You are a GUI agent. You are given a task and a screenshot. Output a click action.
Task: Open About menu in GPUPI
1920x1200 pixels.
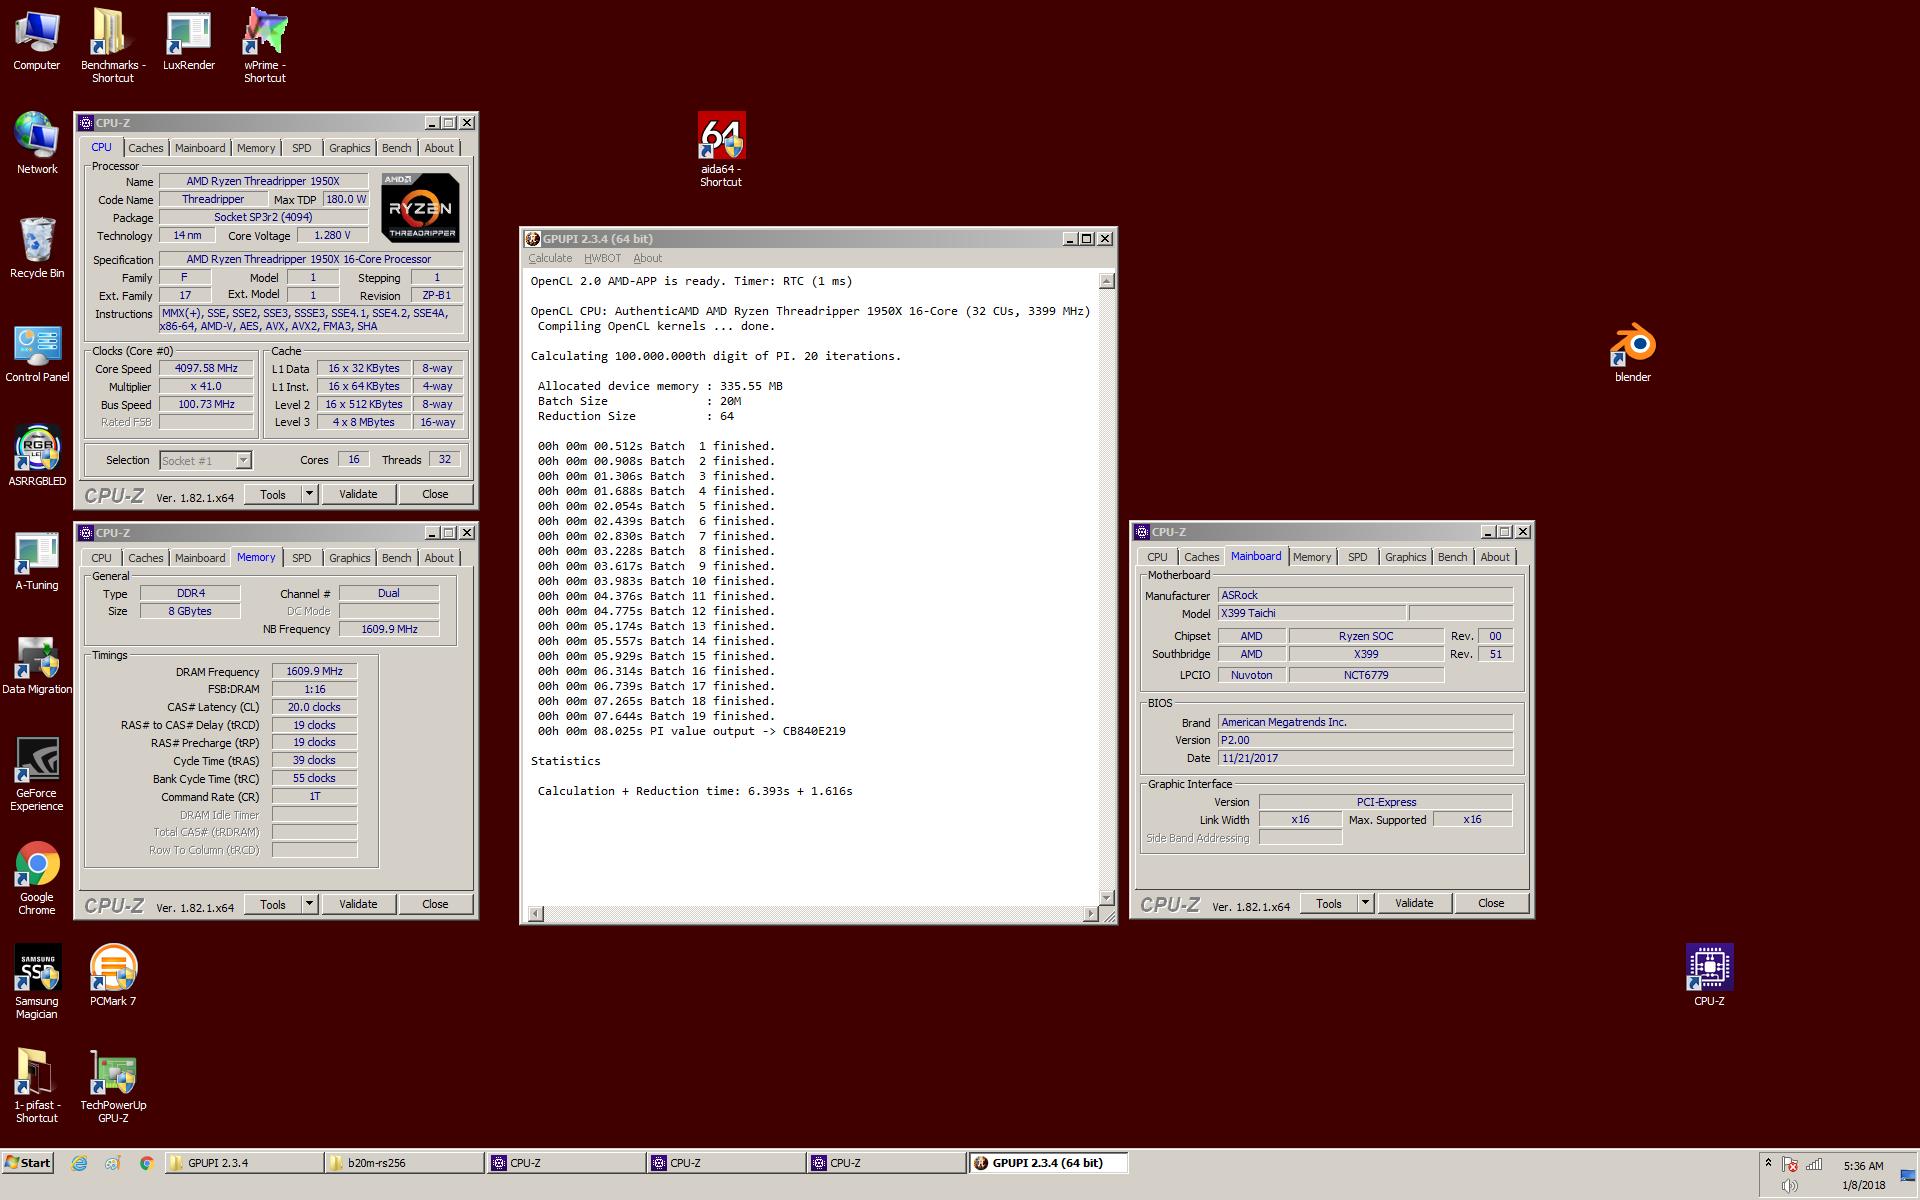pyautogui.click(x=648, y=258)
